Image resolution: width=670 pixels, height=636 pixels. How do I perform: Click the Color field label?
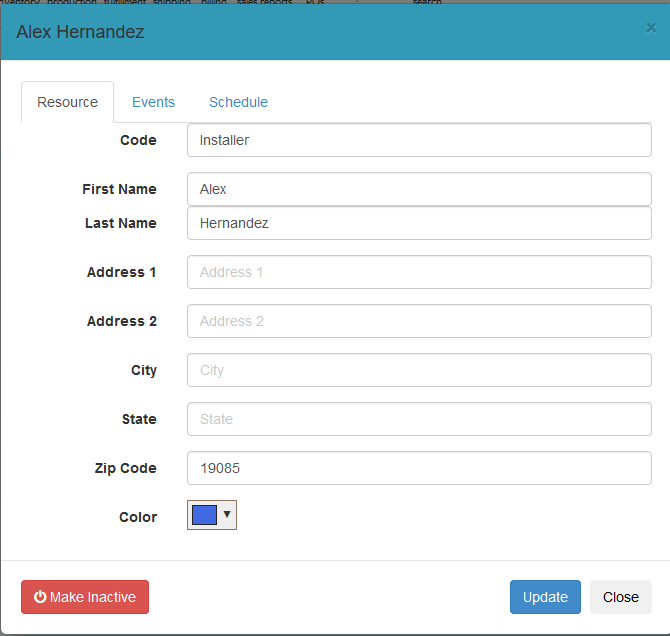tap(137, 517)
